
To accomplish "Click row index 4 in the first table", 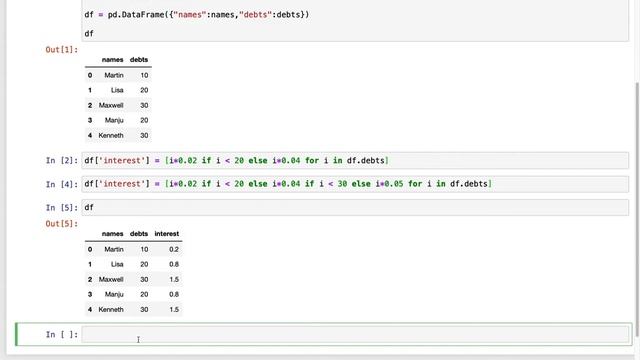I will click(x=90, y=135).
